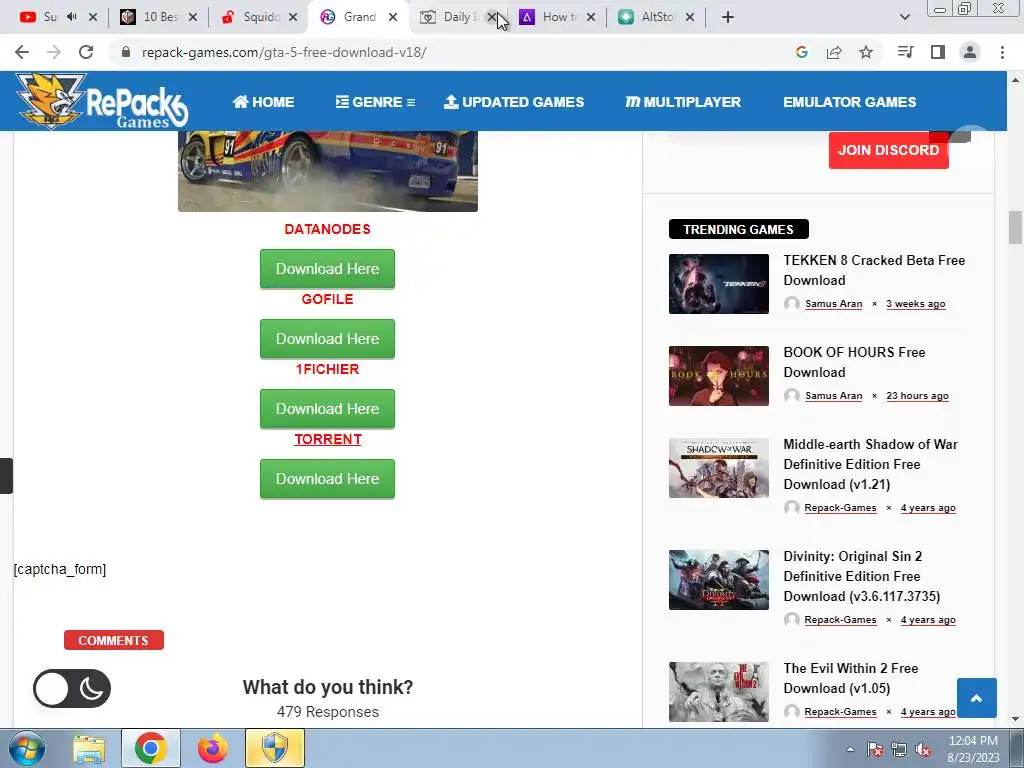Open the media controls icon
The height and width of the screenshot is (768, 1024).
(905, 52)
